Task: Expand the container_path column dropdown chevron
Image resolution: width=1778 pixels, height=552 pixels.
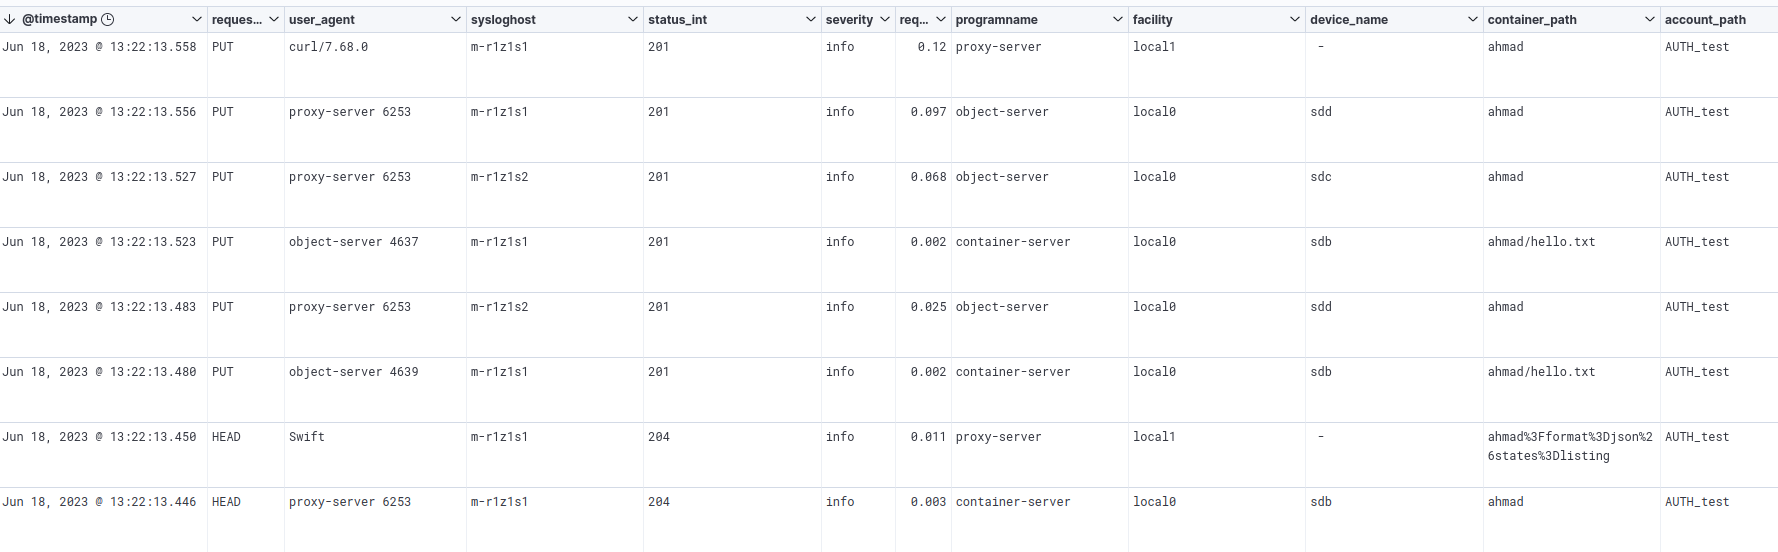Action: 1650,19
